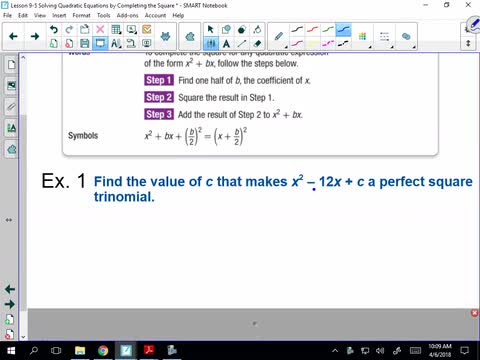
Task: Open Google Chrome from the taskbar
Action: [x=103, y=350]
